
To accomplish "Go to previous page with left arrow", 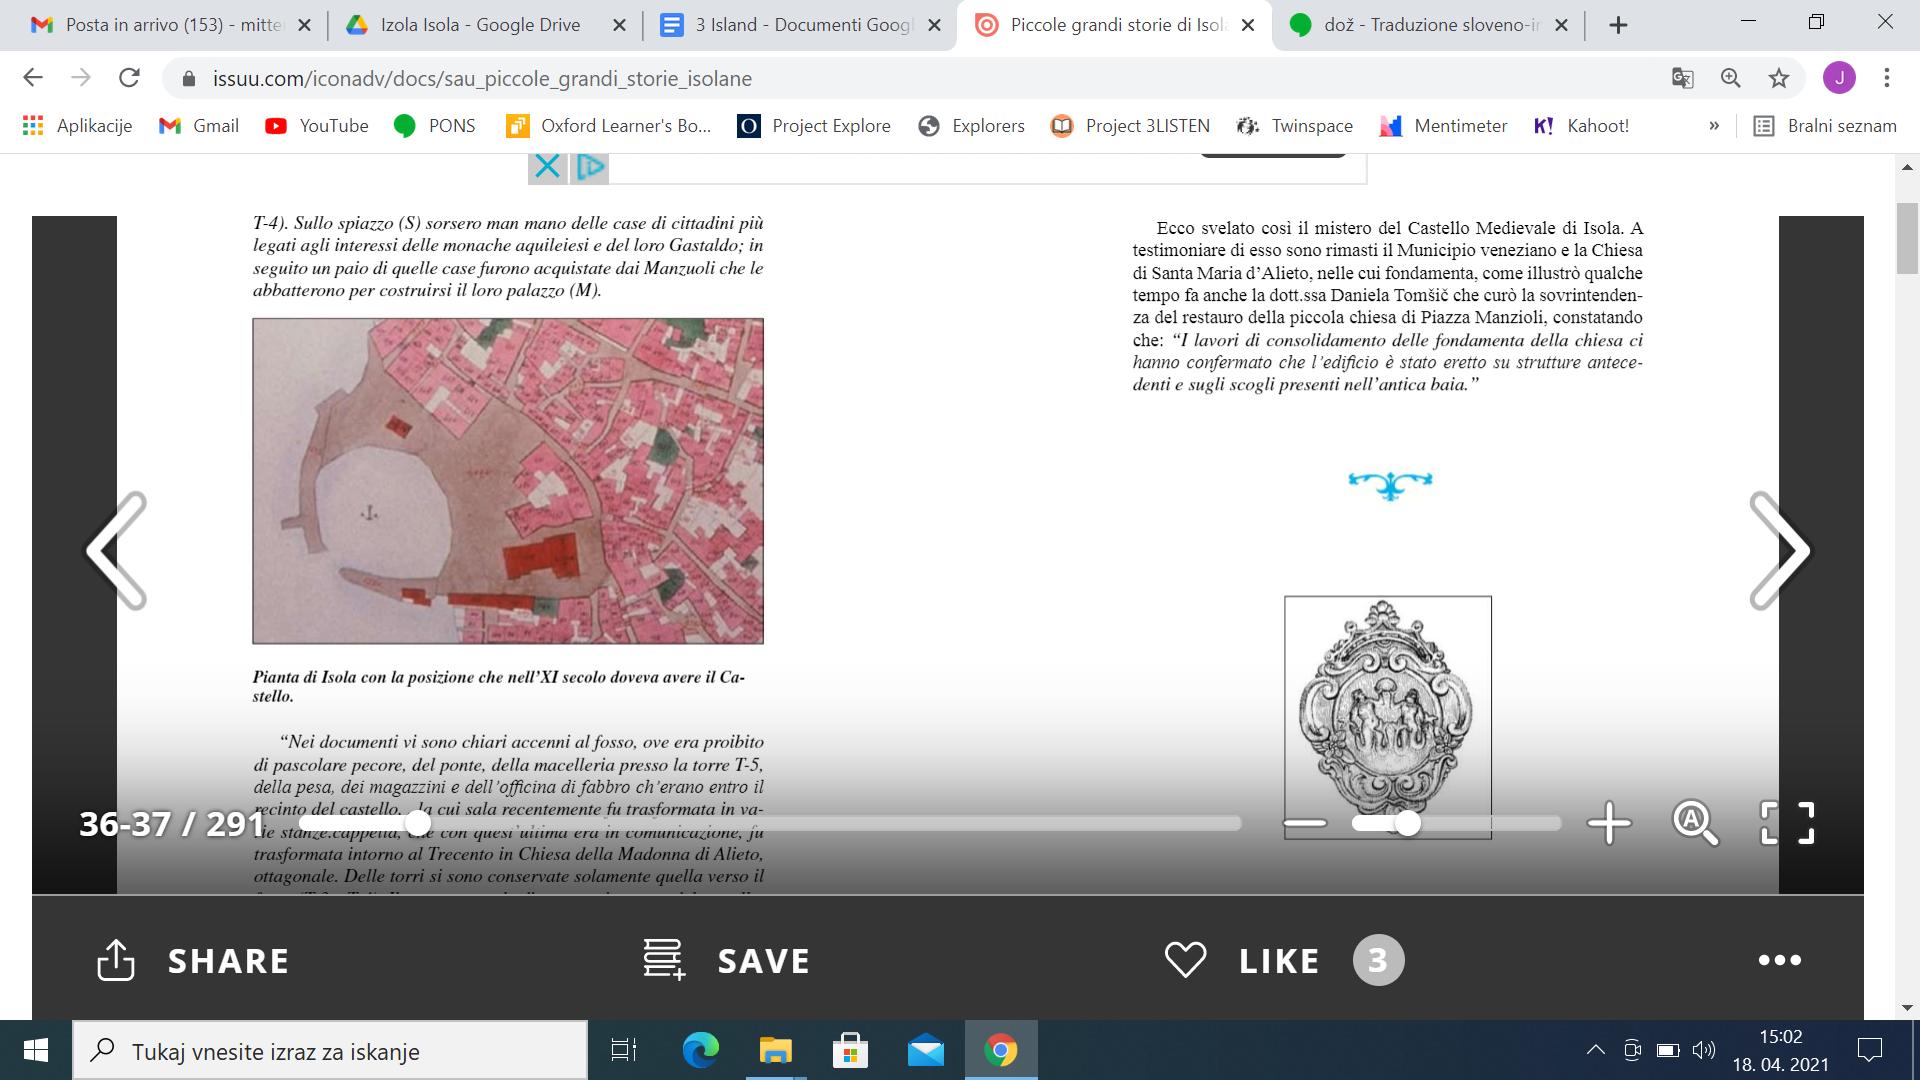I will pyautogui.click(x=117, y=550).
